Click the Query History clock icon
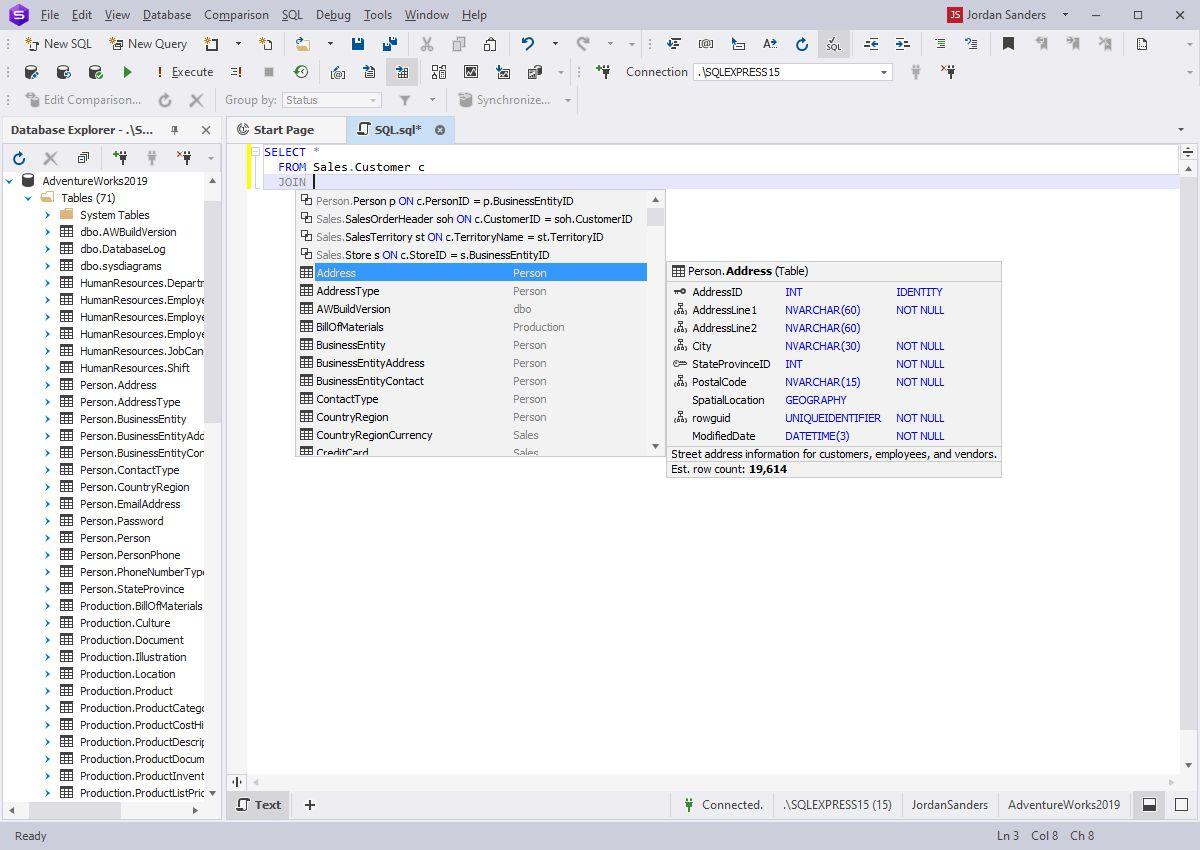This screenshot has height=850, width=1200. click(300, 72)
